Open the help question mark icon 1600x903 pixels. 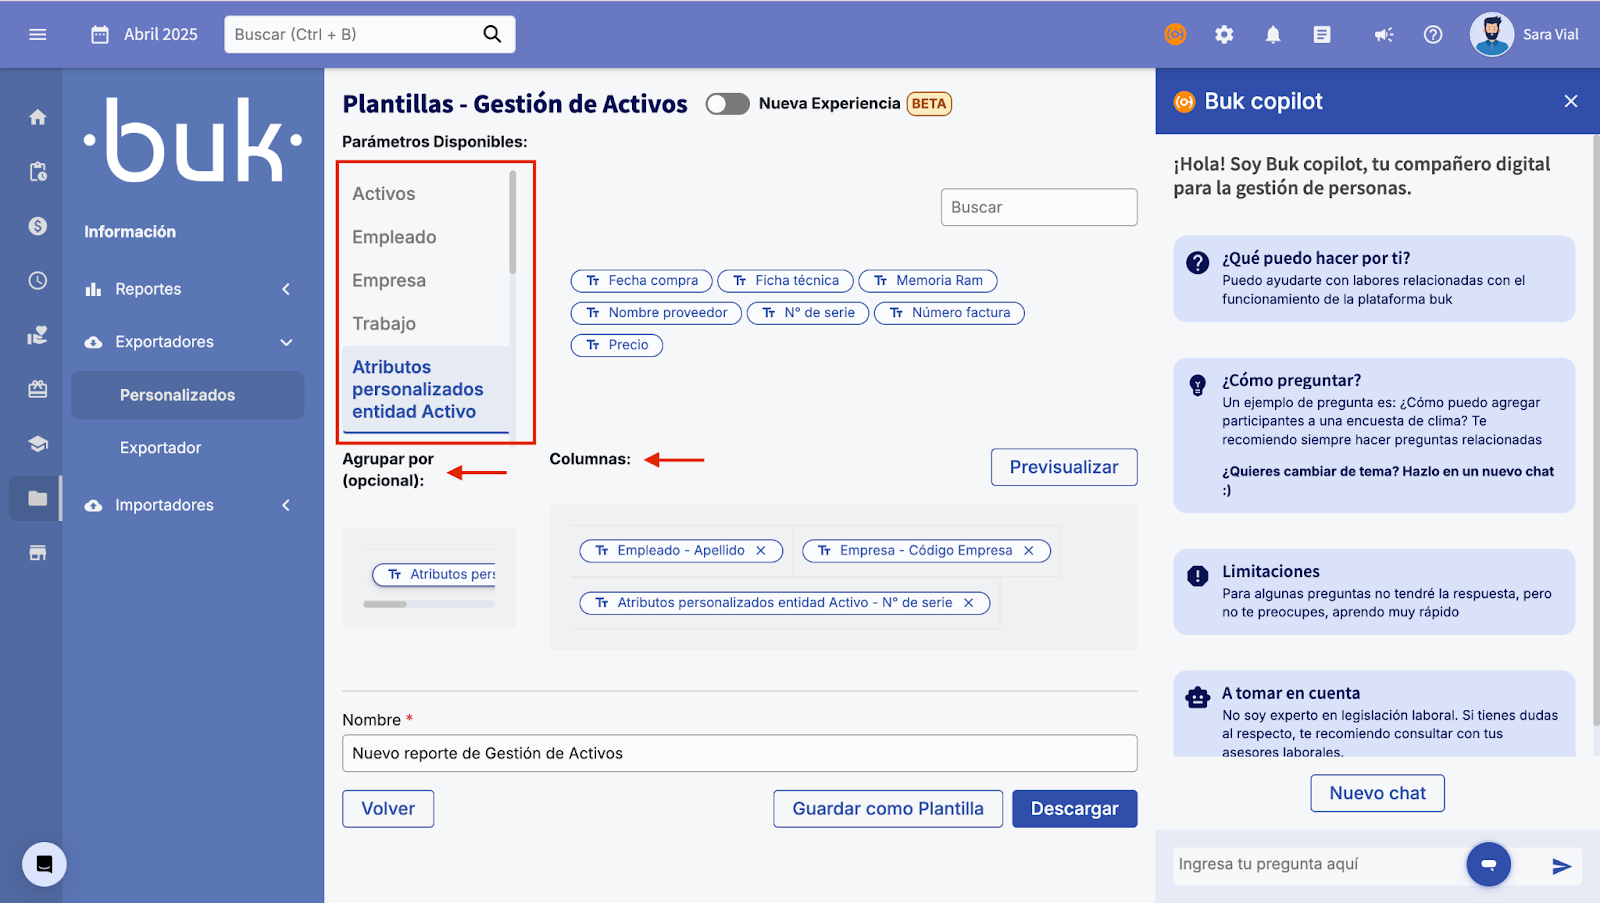(x=1433, y=35)
